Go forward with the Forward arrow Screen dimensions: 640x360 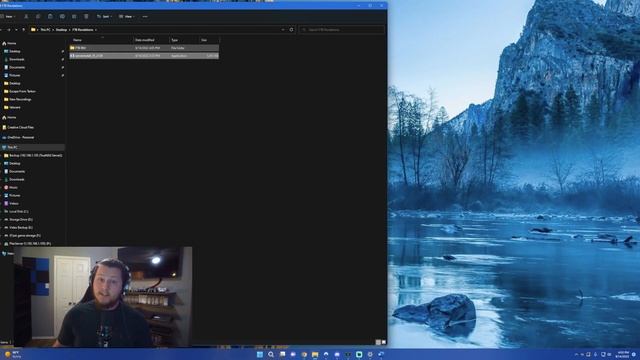pyautogui.click(x=9, y=30)
